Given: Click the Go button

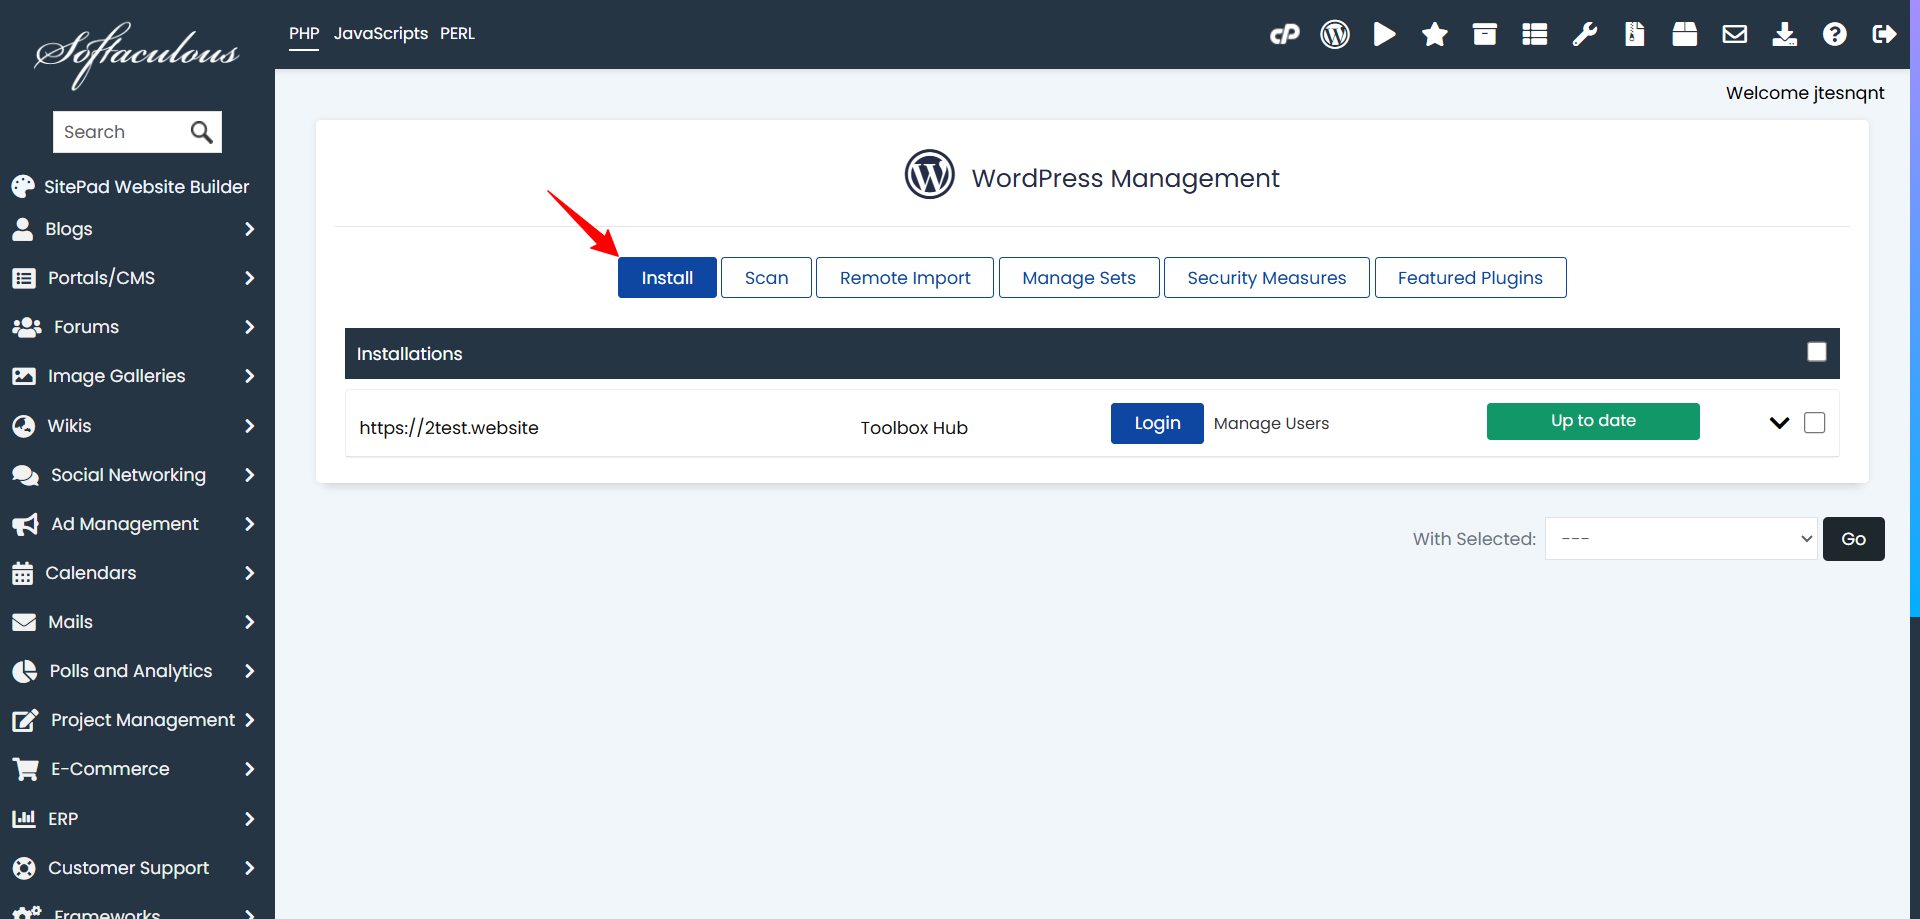Looking at the screenshot, I should point(1853,539).
